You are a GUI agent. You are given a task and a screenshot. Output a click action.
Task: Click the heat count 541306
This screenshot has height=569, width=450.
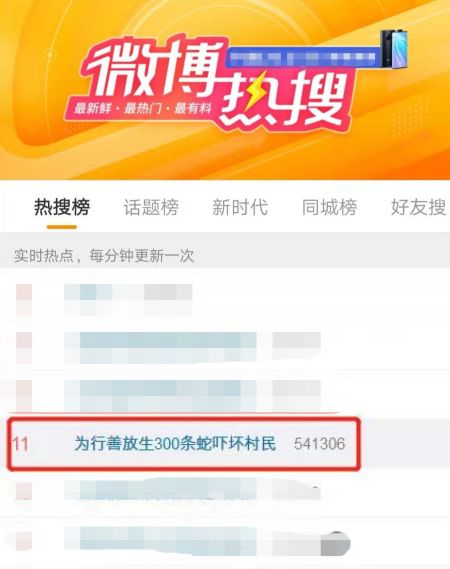(319, 444)
